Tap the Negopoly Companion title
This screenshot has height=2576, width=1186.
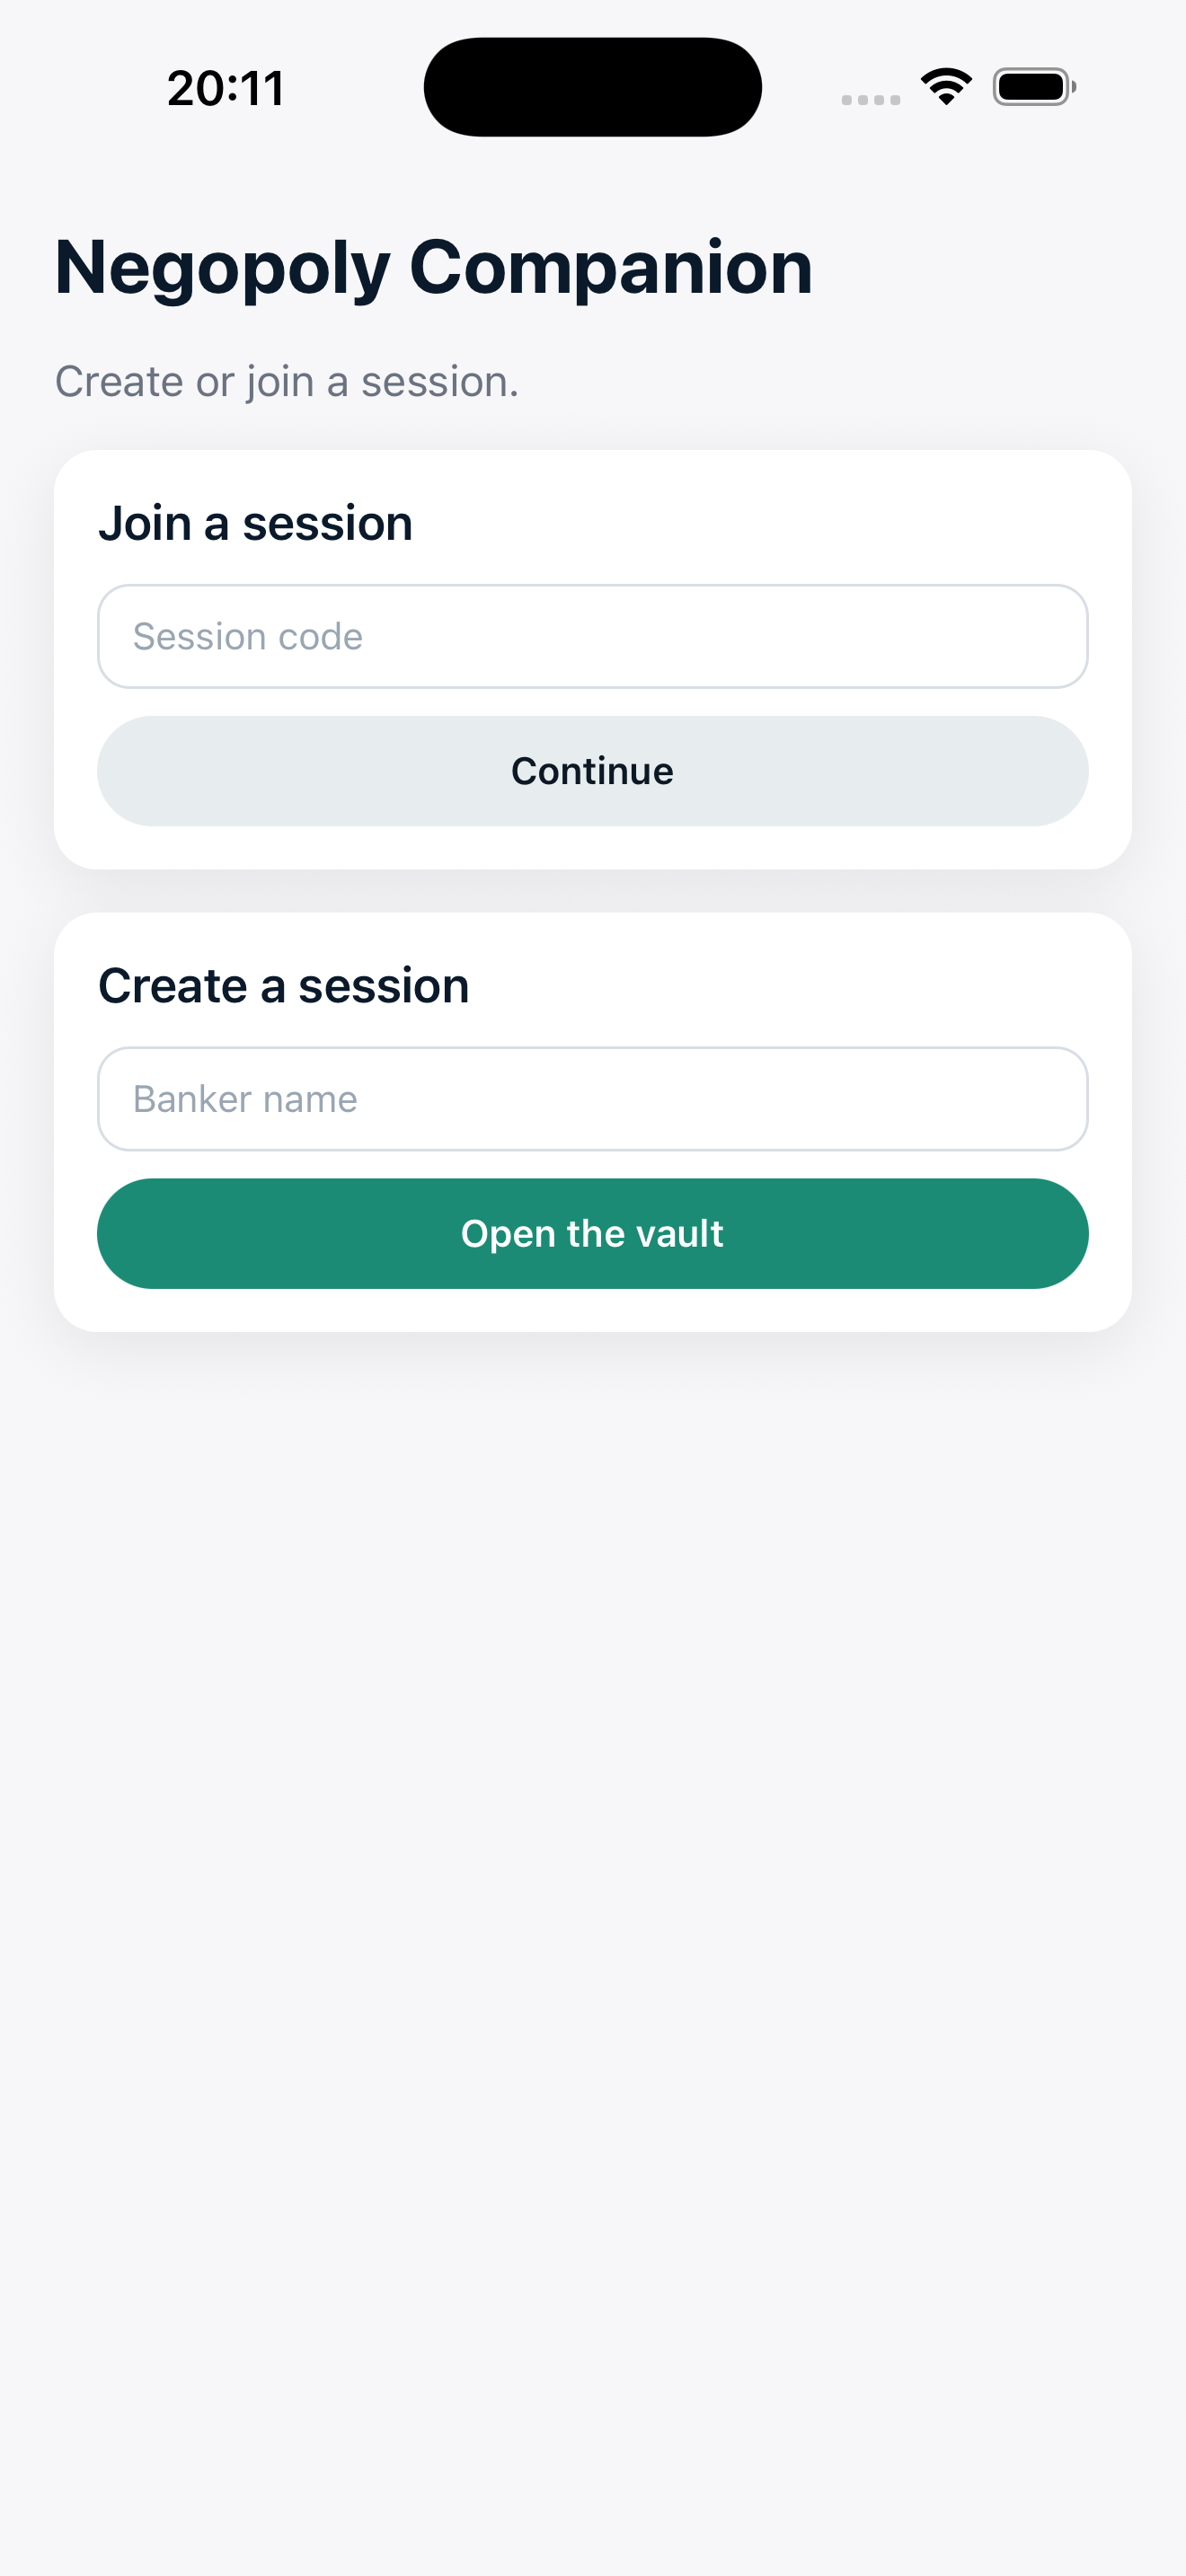(433, 268)
